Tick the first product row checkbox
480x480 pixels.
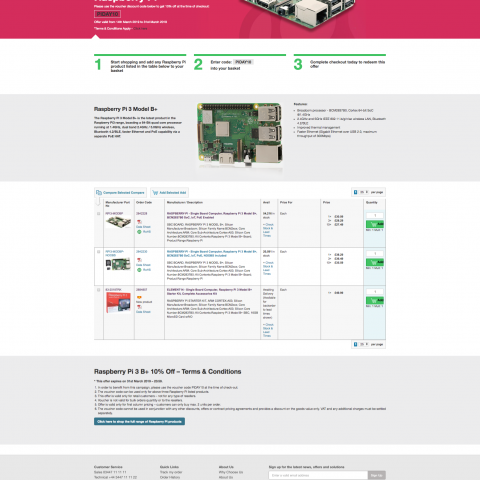pyautogui.click(x=98, y=214)
